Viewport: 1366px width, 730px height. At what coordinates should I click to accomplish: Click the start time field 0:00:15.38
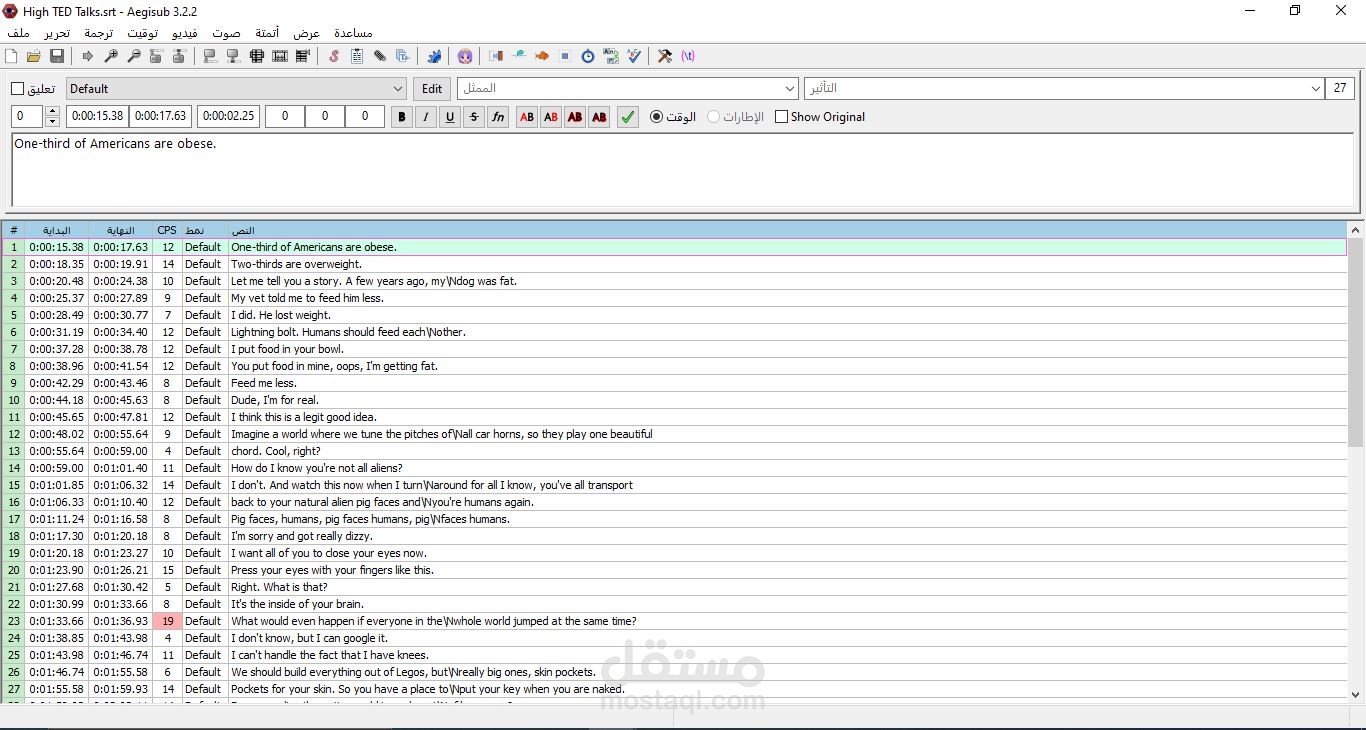pos(97,116)
